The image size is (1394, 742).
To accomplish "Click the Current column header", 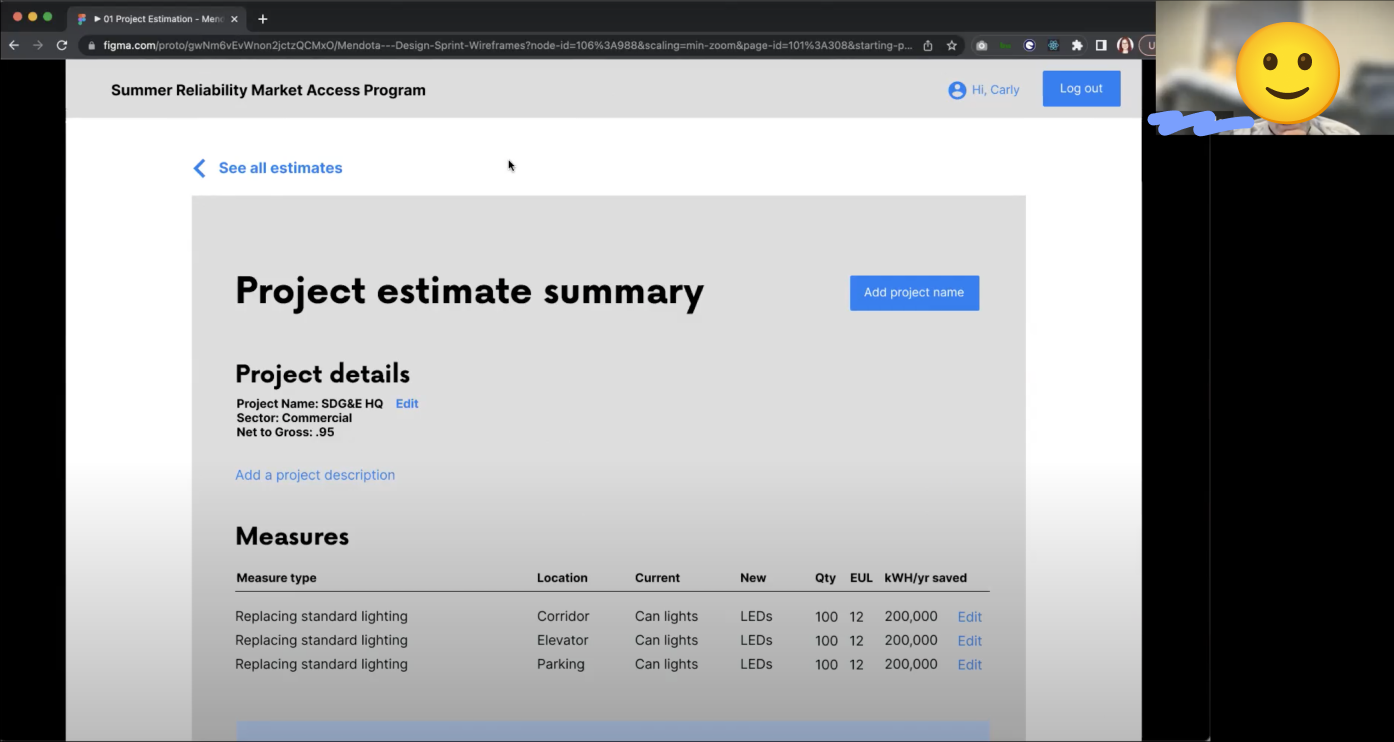I will [657, 578].
